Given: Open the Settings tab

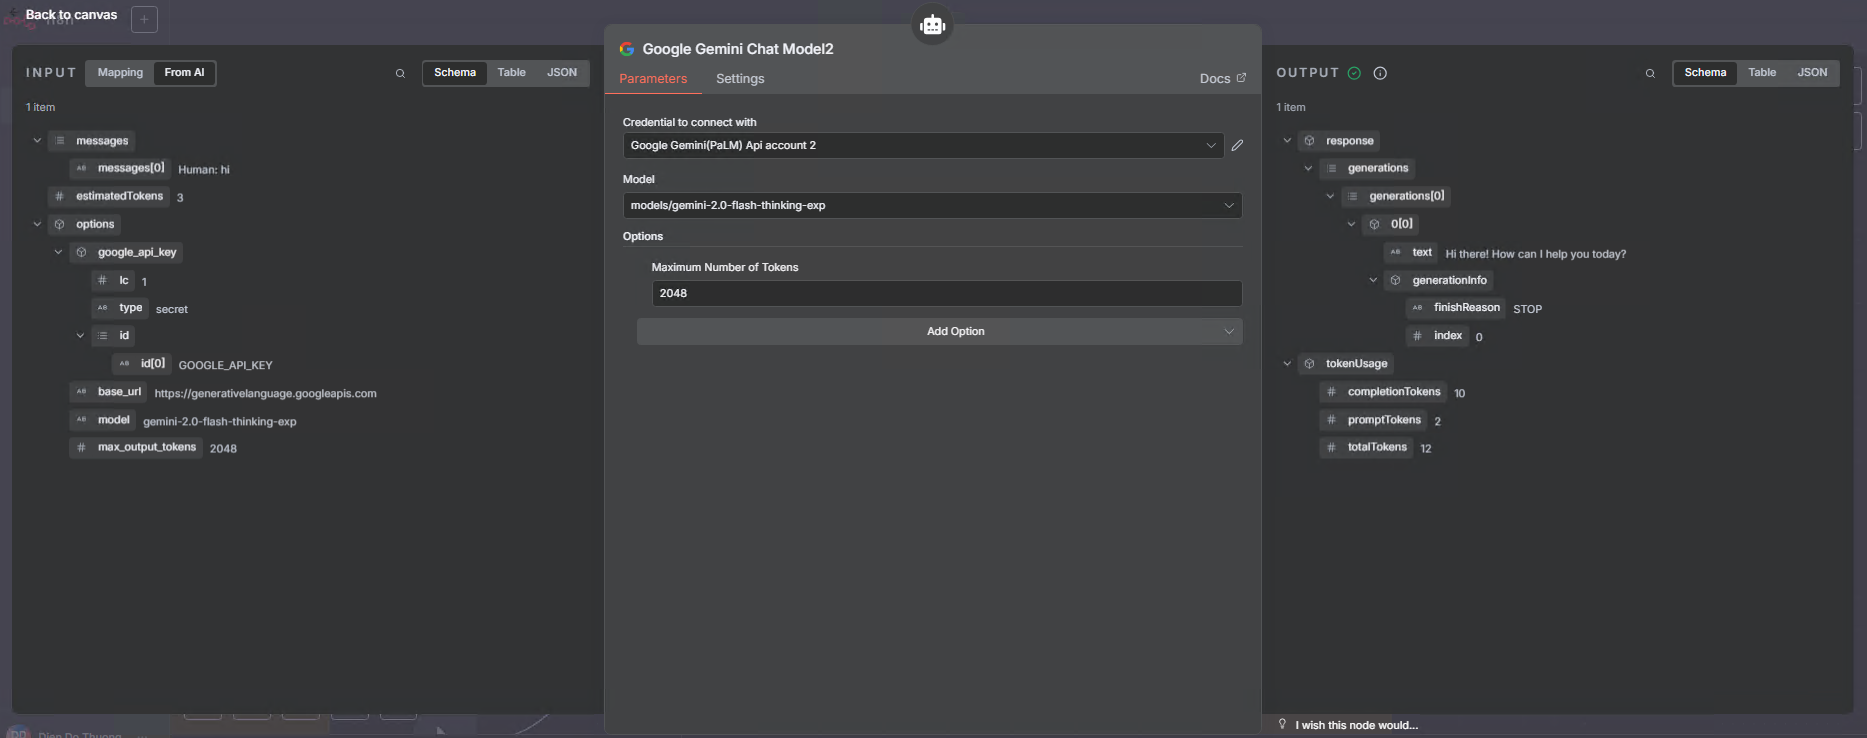Looking at the screenshot, I should pyautogui.click(x=739, y=79).
